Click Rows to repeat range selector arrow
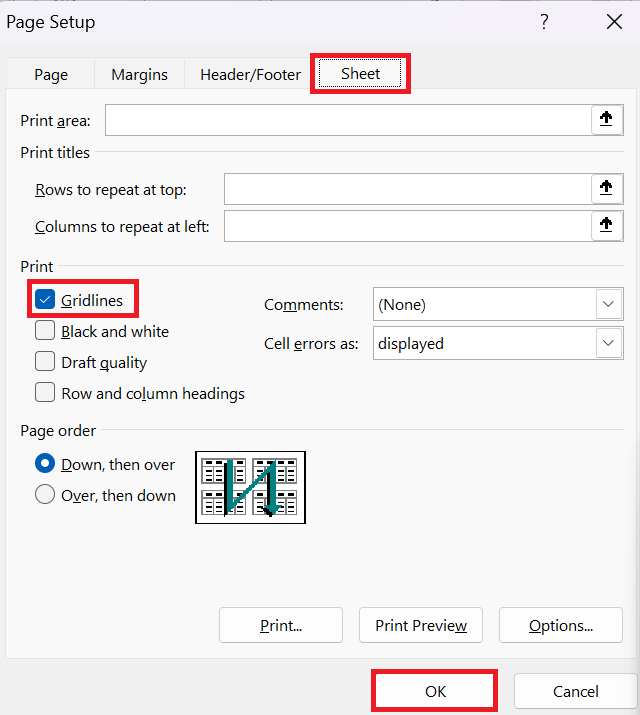Viewport: 640px width, 715px height. [x=607, y=188]
